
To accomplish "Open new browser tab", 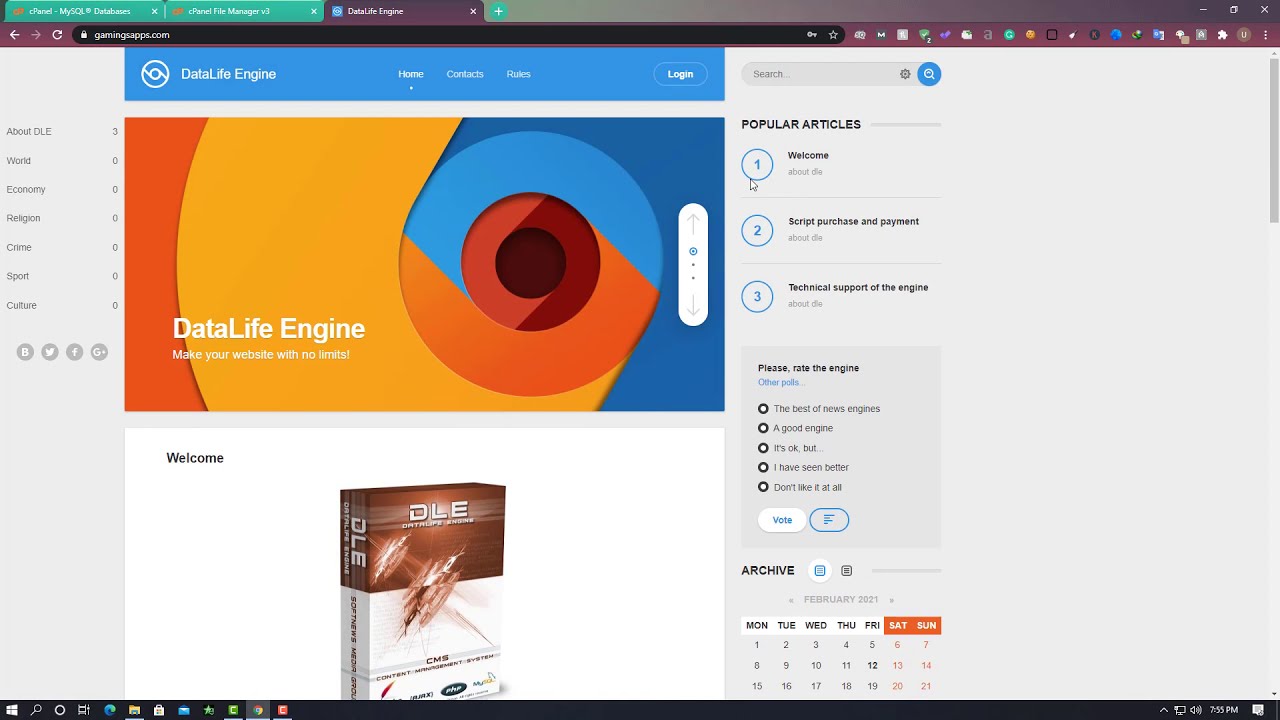I will pos(498,11).
